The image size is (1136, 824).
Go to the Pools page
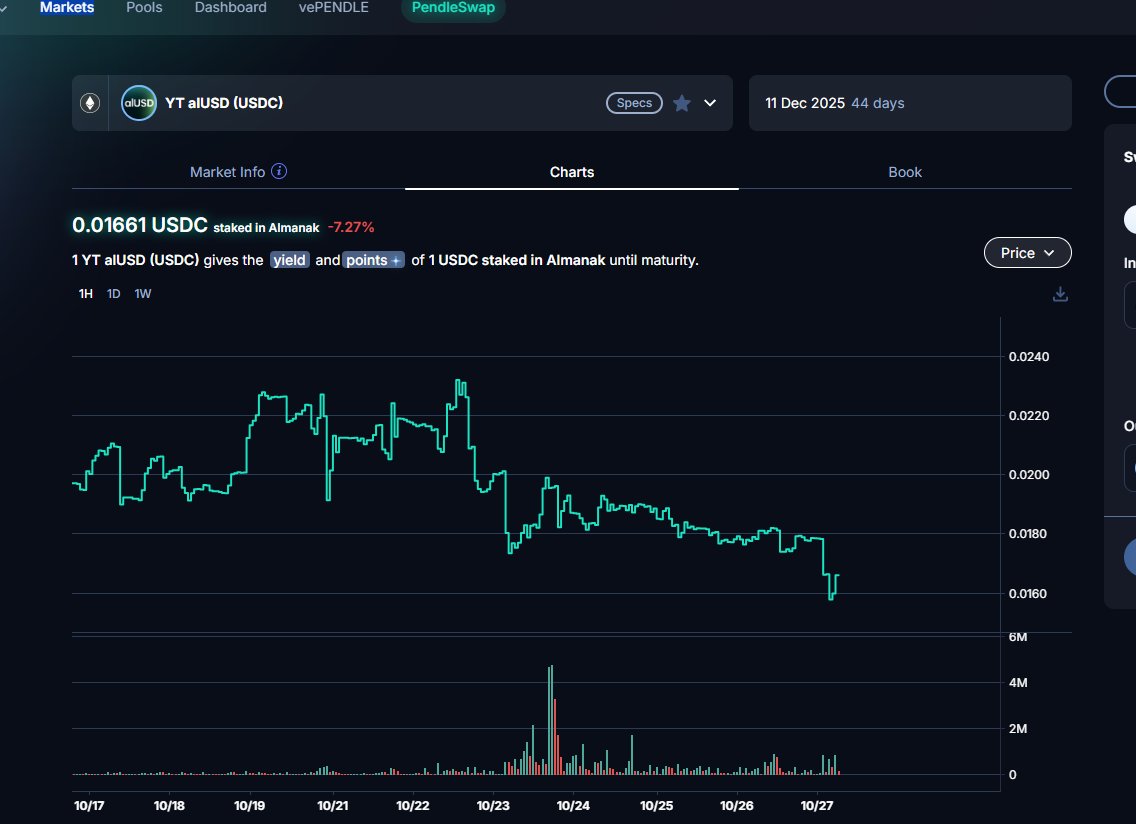144,8
